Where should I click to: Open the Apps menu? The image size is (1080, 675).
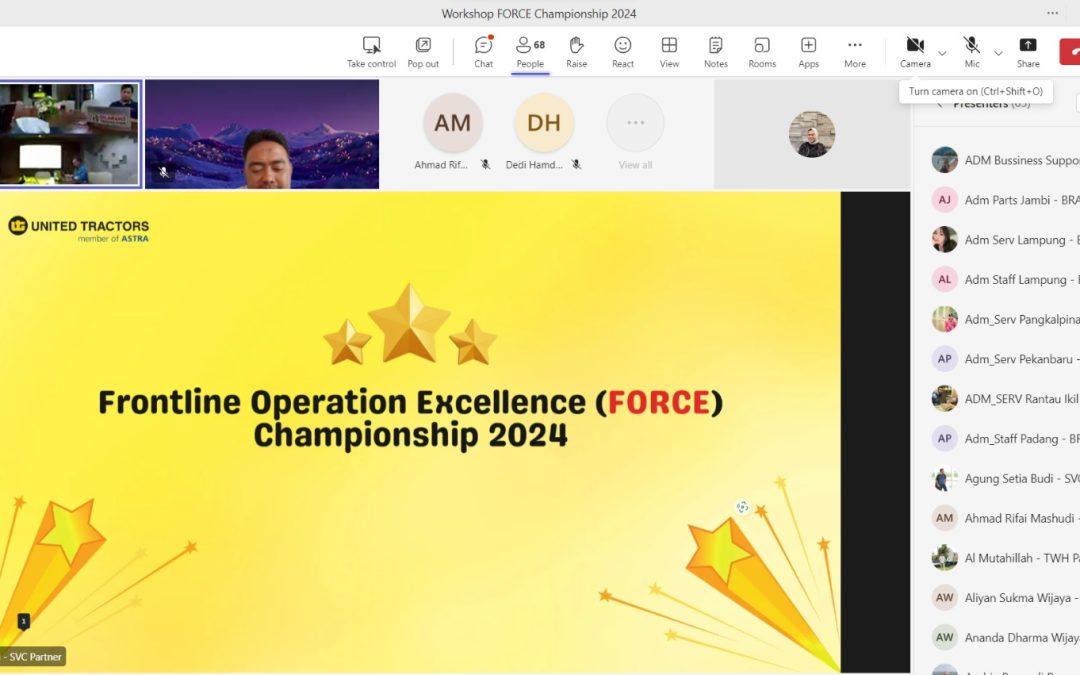pos(809,52)
